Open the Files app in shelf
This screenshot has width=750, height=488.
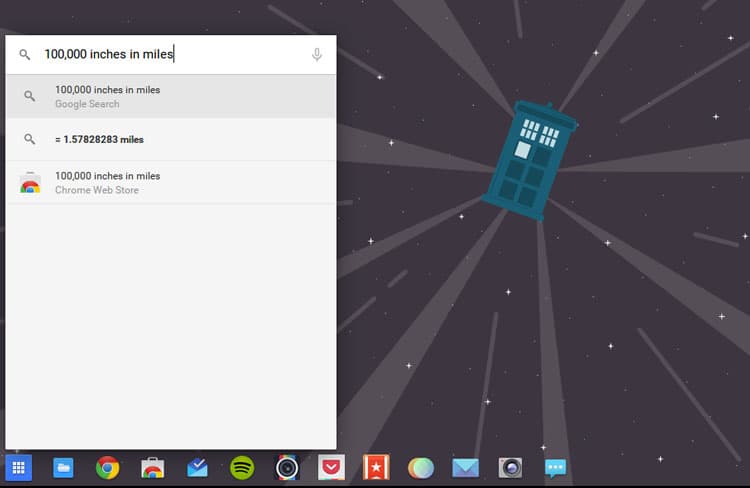63,467
